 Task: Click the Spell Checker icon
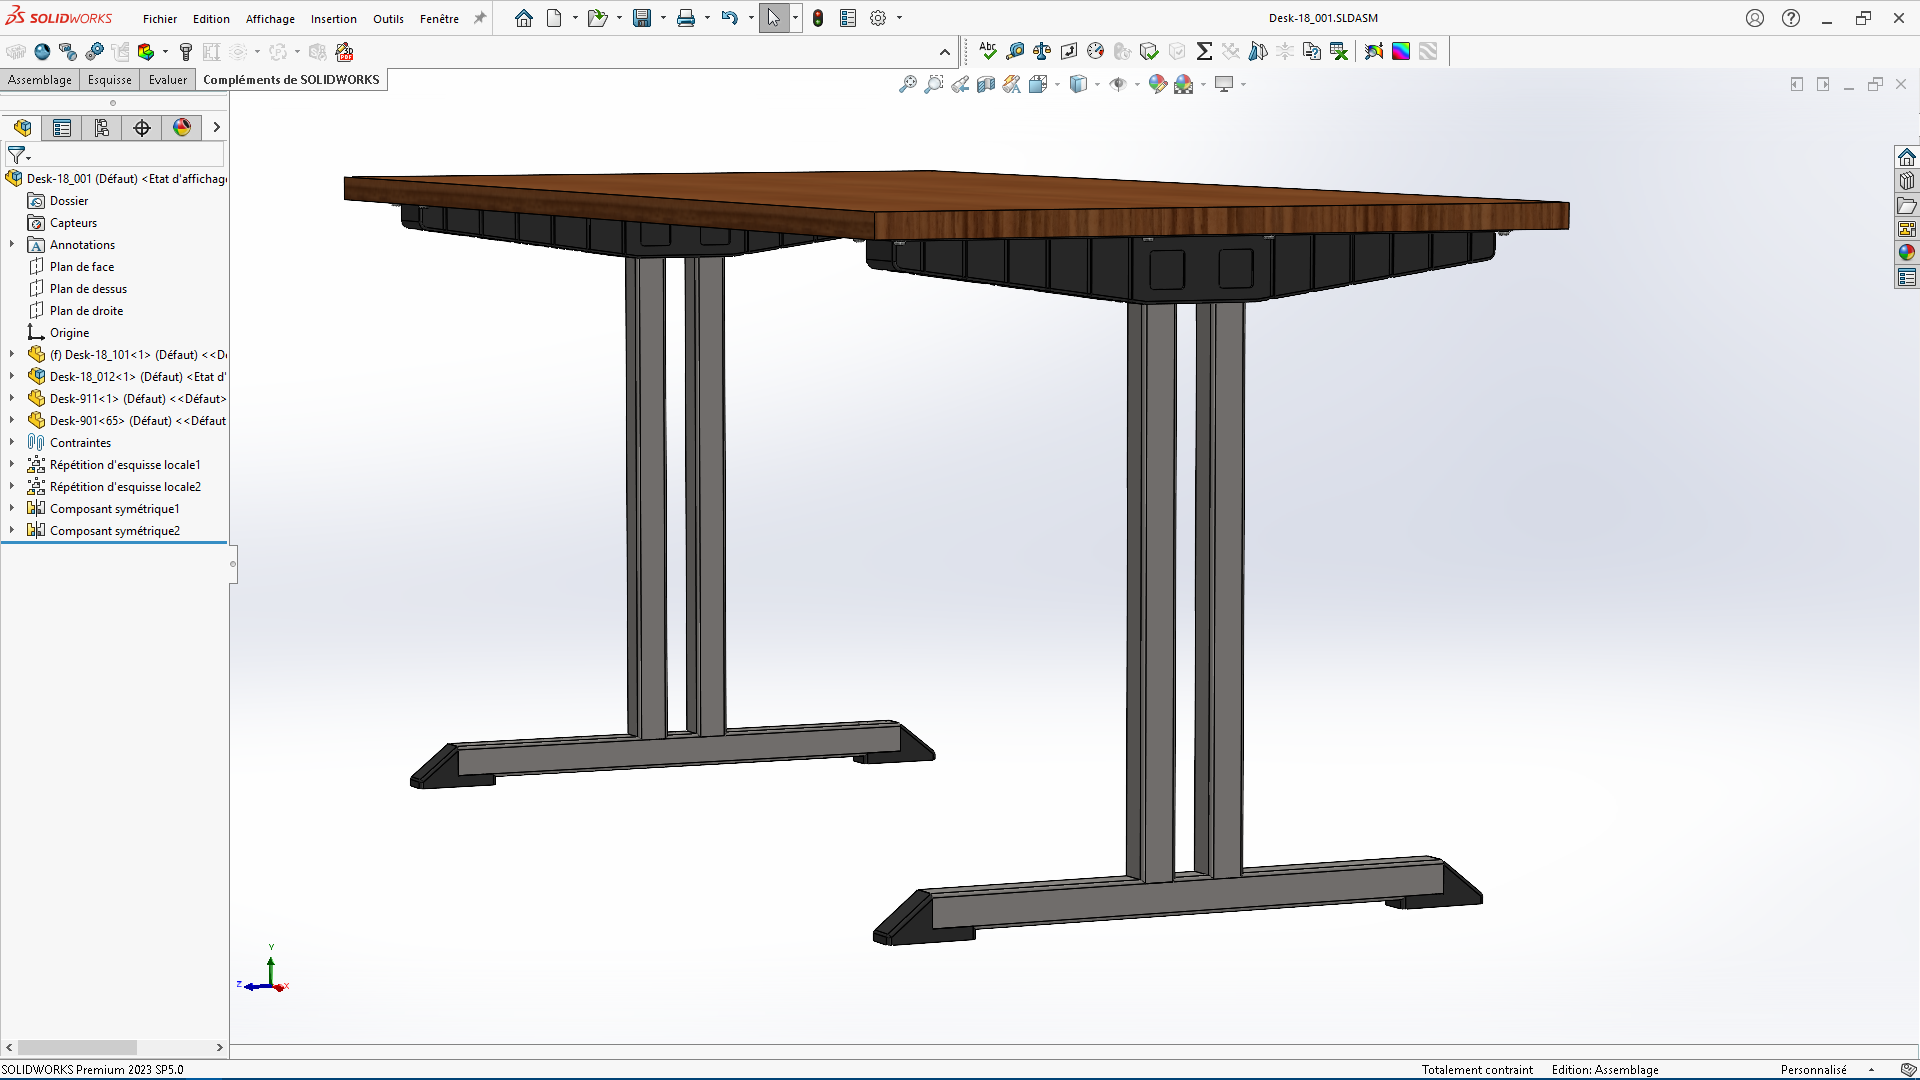[987, 51]
